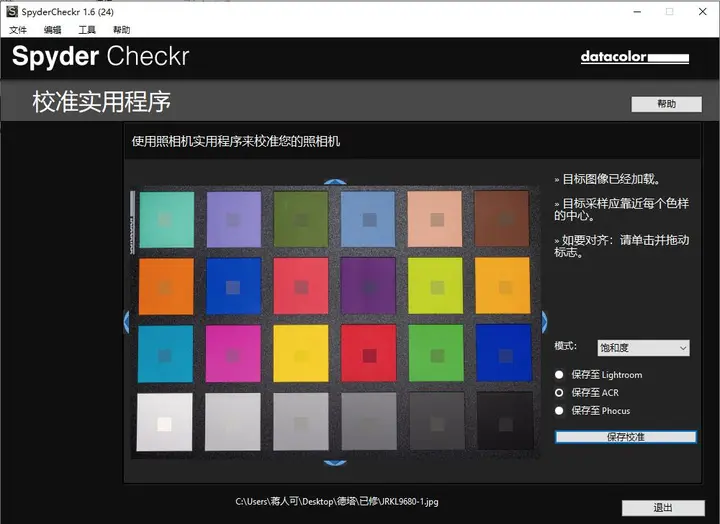Click the 校准实用程序 heading
This screenshot has height=524, width=720.
click(x=101, y=101)
